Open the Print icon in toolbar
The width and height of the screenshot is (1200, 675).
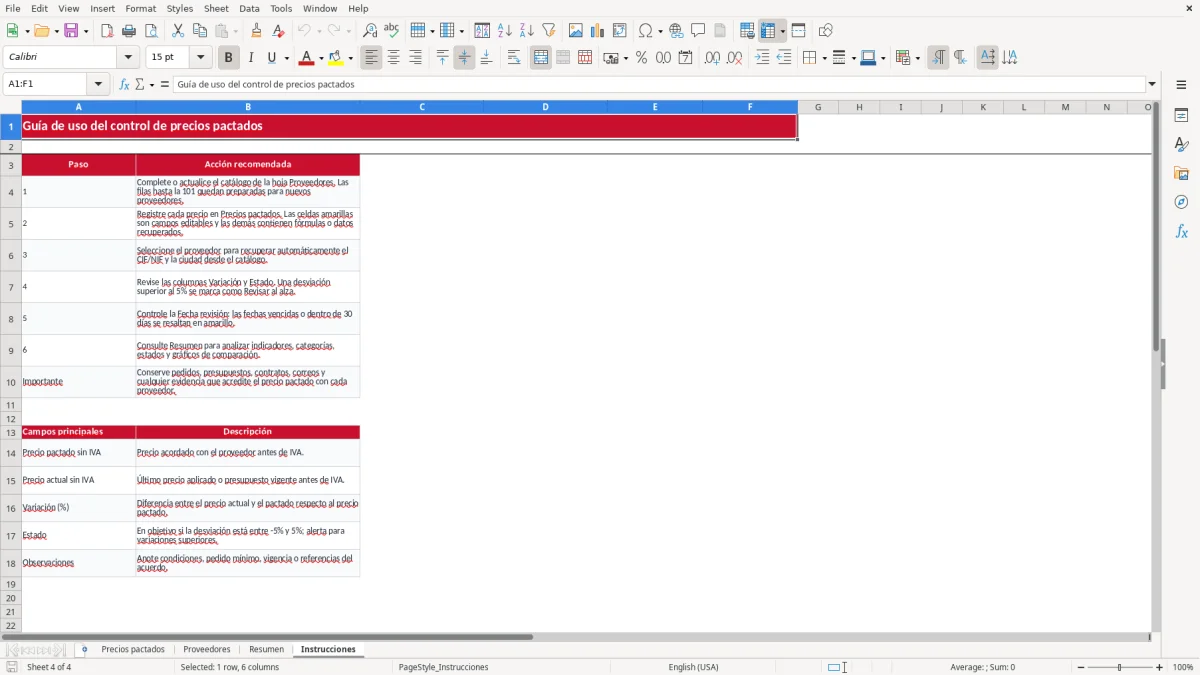point(129,31)
